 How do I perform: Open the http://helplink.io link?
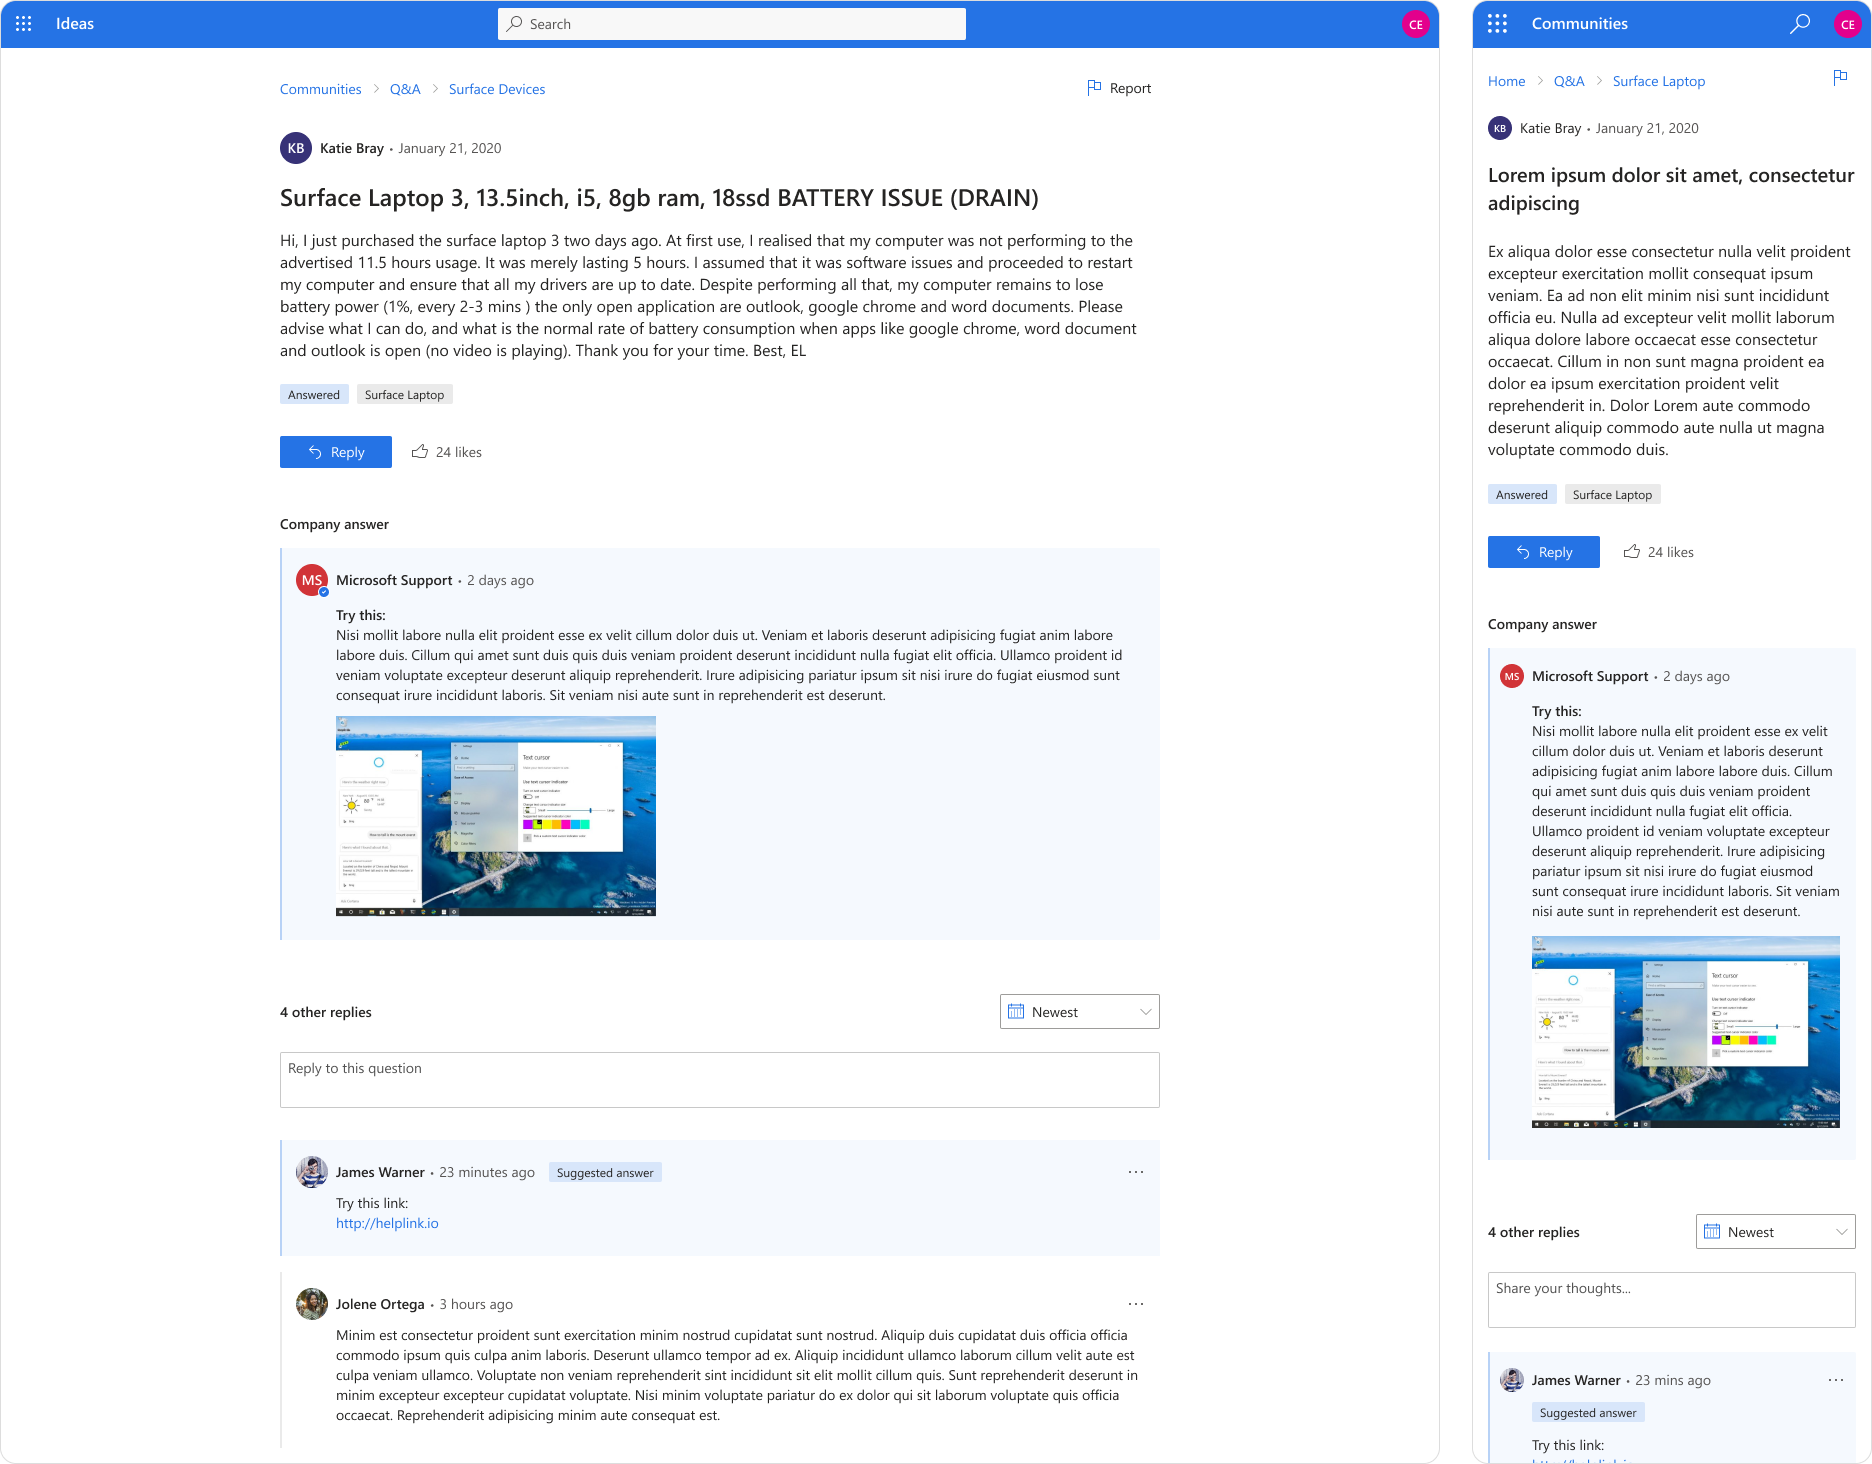pyautogui.click(x=387, y=1223)
